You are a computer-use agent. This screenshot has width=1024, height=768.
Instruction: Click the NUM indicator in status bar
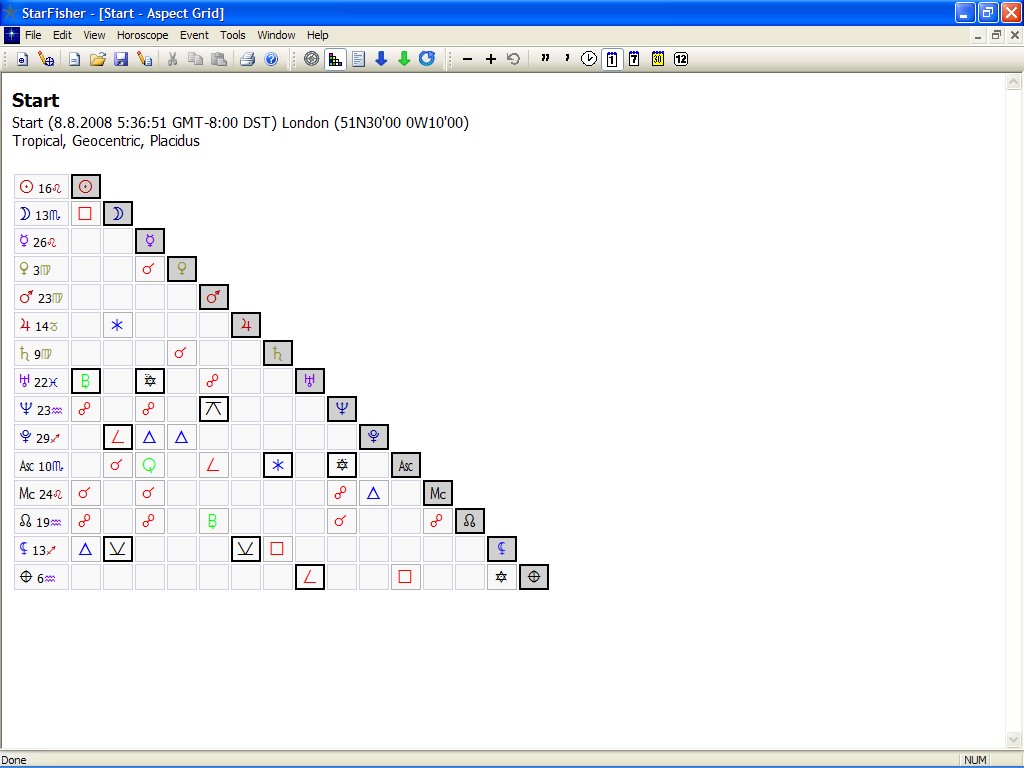(975, 760)
